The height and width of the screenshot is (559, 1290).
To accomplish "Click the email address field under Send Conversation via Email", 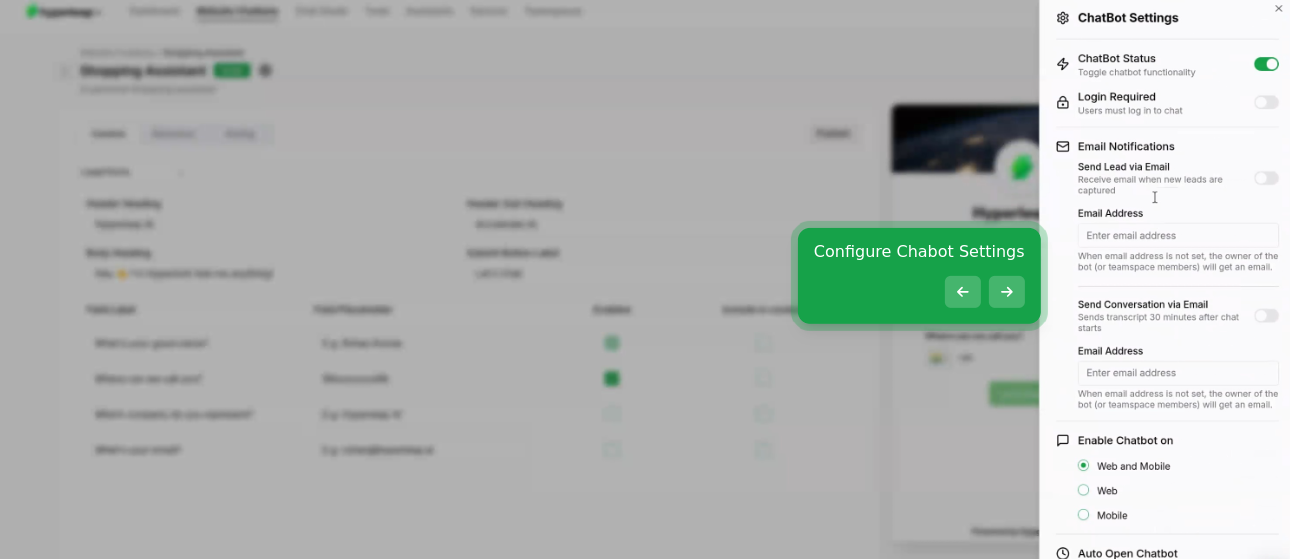I will pos(1178,373).
